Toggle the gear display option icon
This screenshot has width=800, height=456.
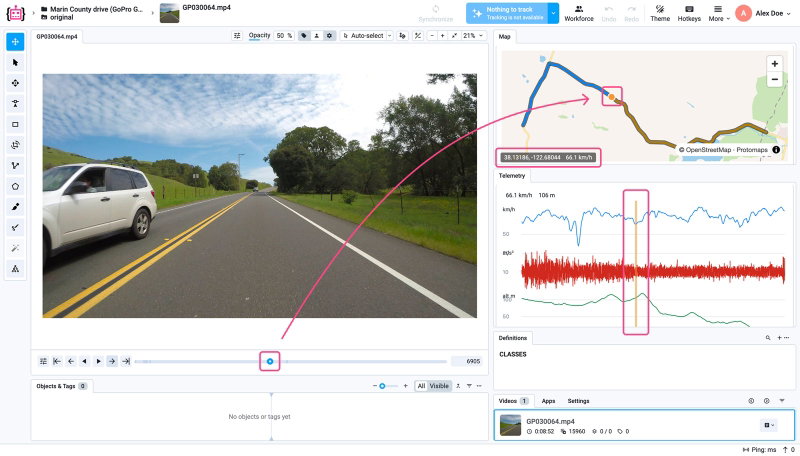coord(330,36)
